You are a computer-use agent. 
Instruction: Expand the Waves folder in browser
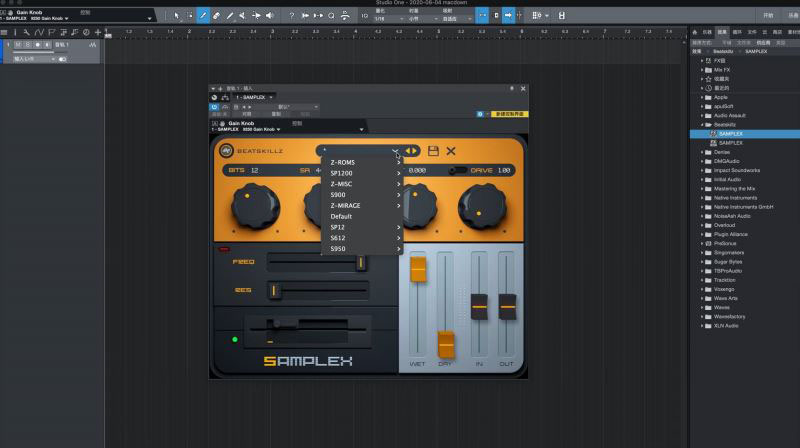(703, 307)
